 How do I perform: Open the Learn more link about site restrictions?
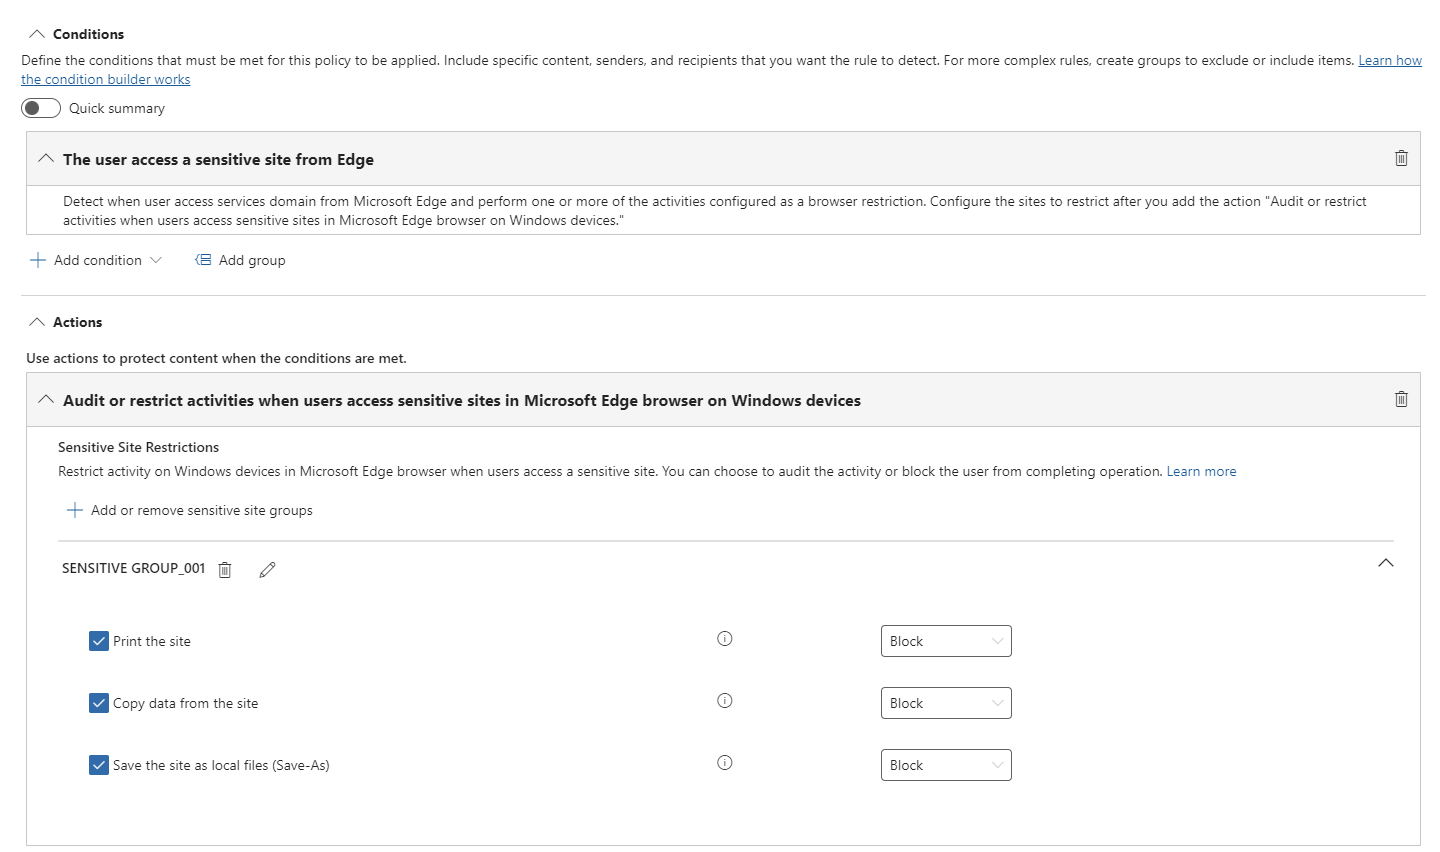1200,470
